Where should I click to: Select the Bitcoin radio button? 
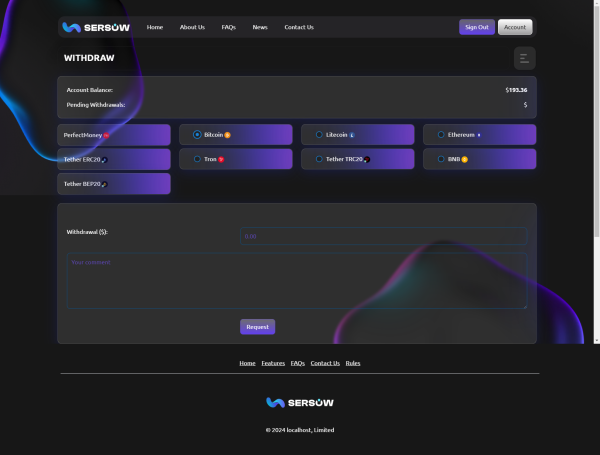pos(197,135)
